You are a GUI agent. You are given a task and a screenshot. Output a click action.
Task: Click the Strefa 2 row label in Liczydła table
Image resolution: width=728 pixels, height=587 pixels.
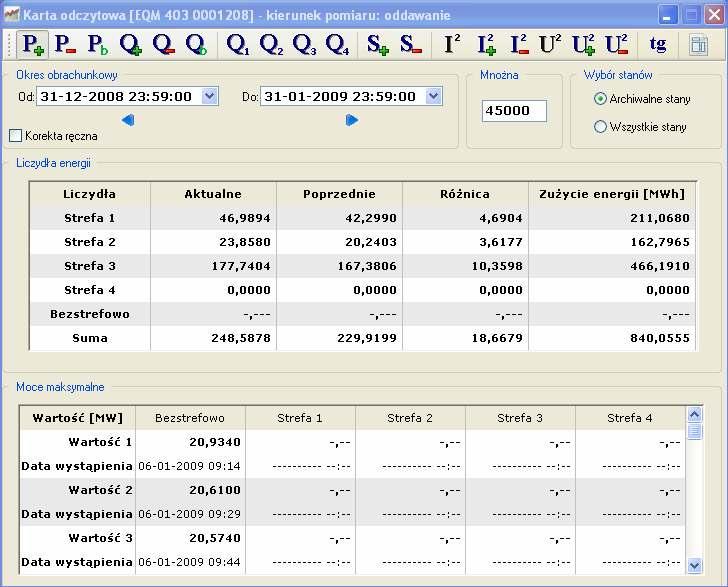(90, 242)
